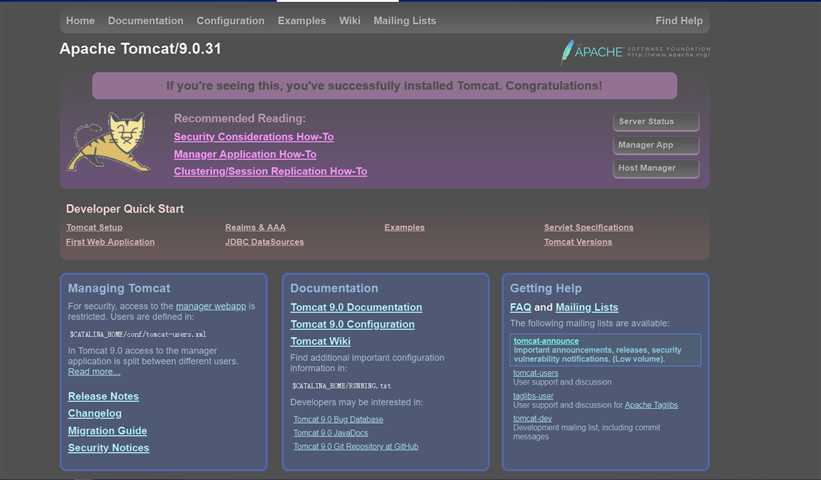Click the Managing Tomcat panel heading
Image resolution: width=821 pixels, height=480 pixels.
tap(119, 288)
